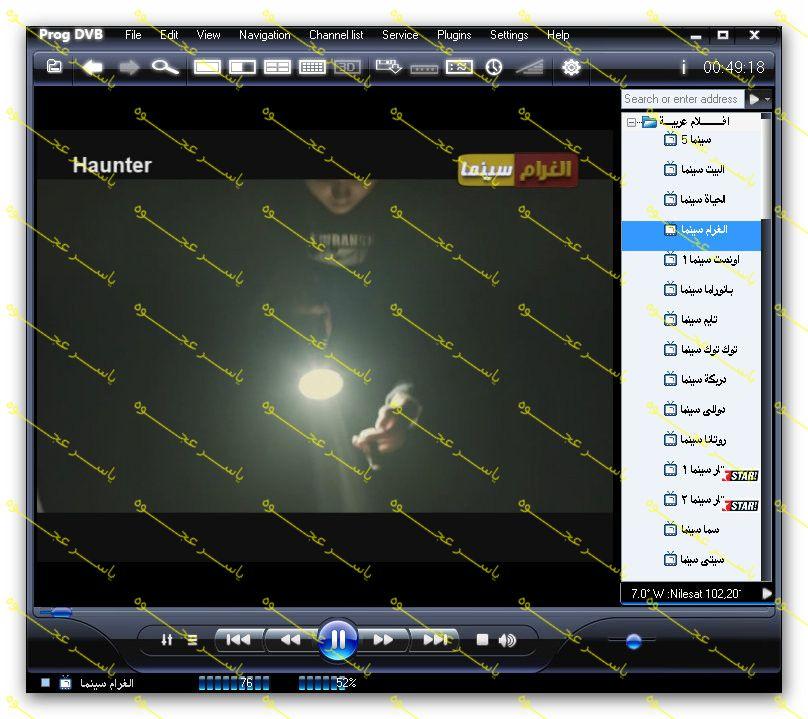Click the dotted subtitle bar toolbar icon
Viewport: 808px width, 719px height.
pos(424,69)
